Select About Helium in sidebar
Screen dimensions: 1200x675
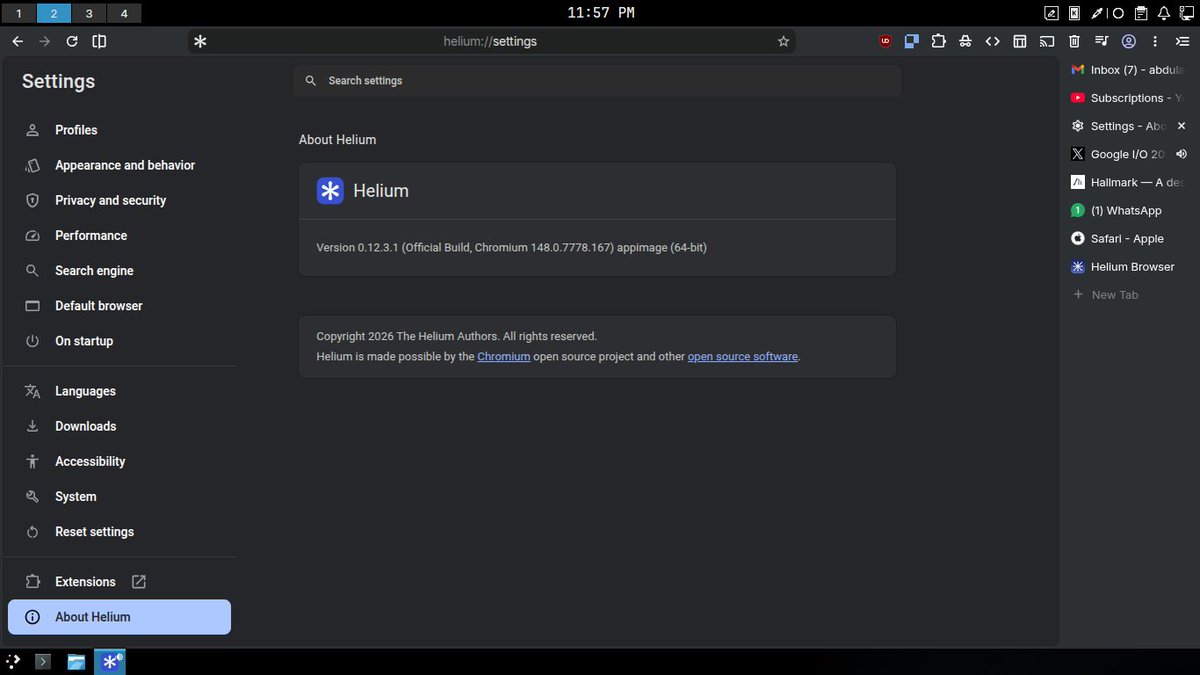click(118, 617)
